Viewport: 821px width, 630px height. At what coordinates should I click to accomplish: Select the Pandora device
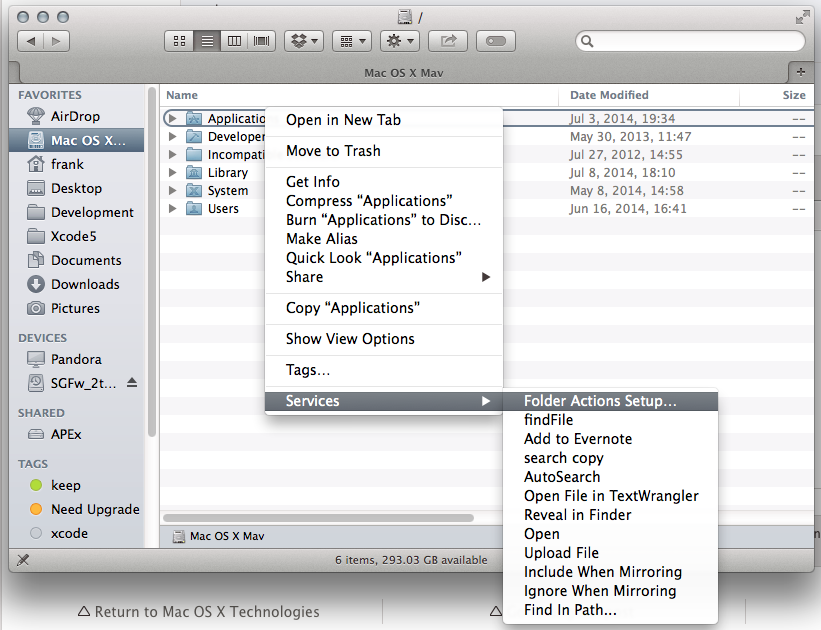[76, 359]
